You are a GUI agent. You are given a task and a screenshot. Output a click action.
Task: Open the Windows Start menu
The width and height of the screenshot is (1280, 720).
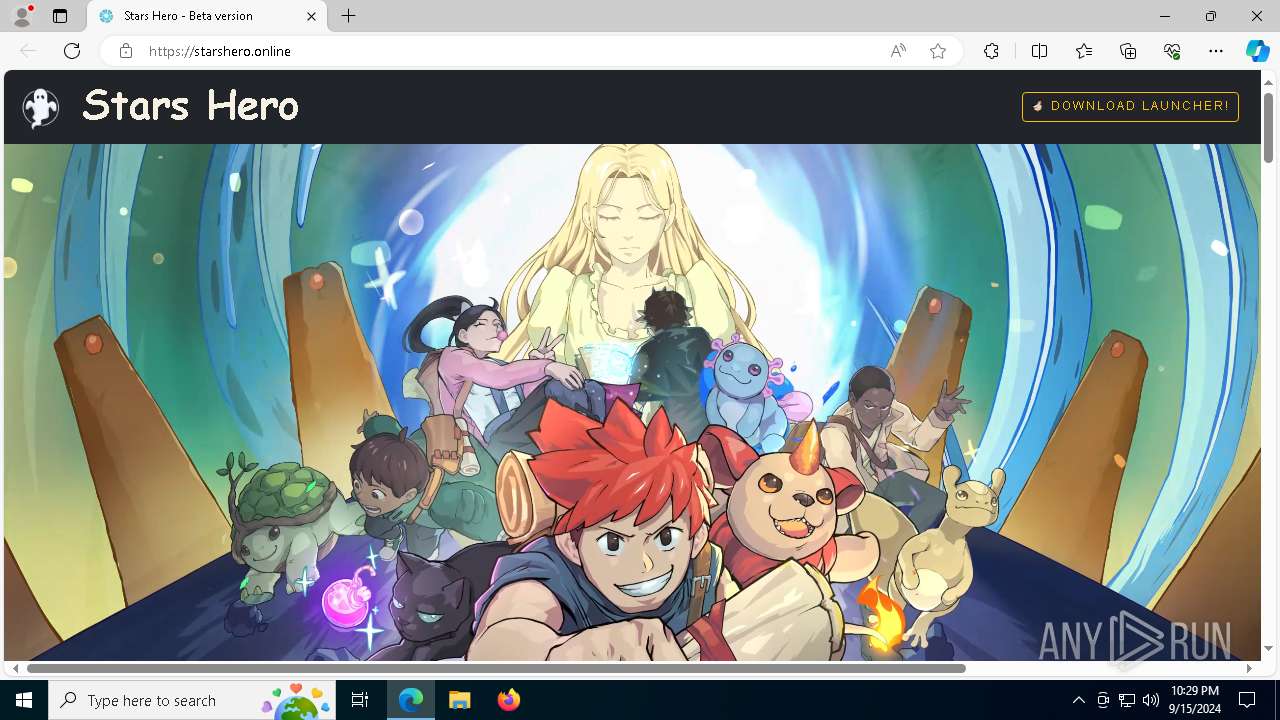coord(24,700)
